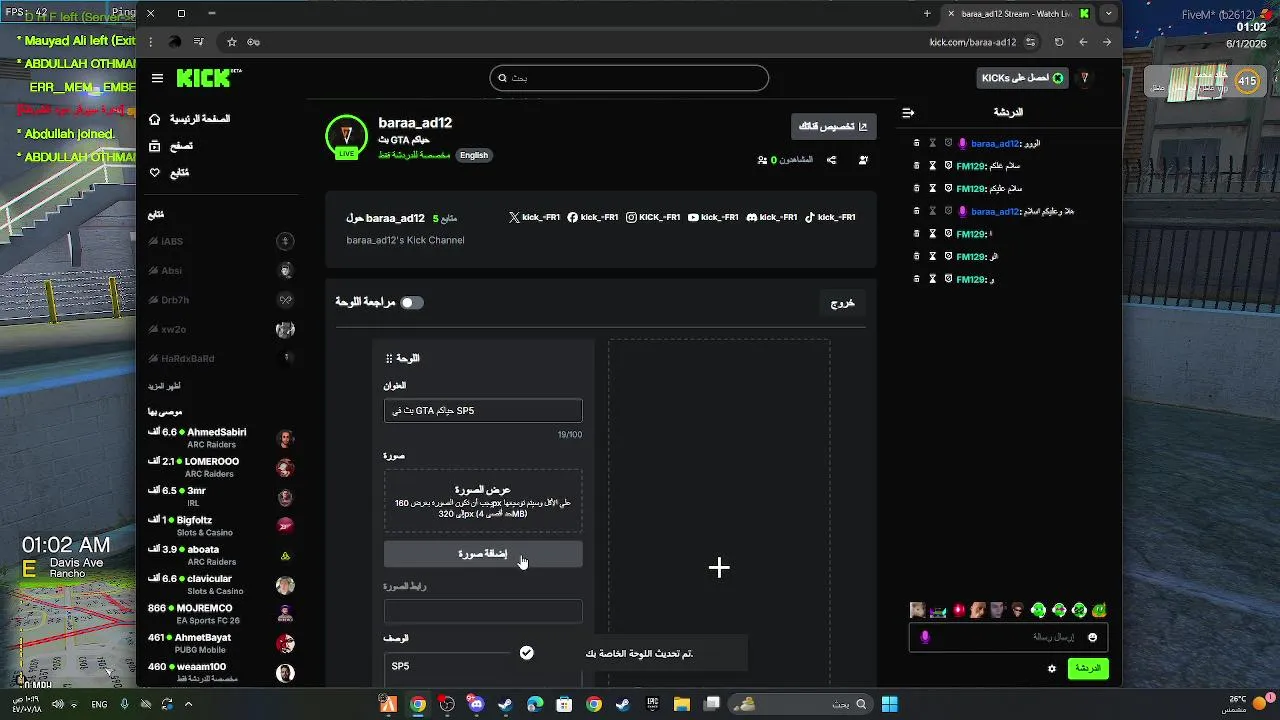The image size is (1280, 720).
Task: Open the browse sidebar item
Action: (171, 146)
